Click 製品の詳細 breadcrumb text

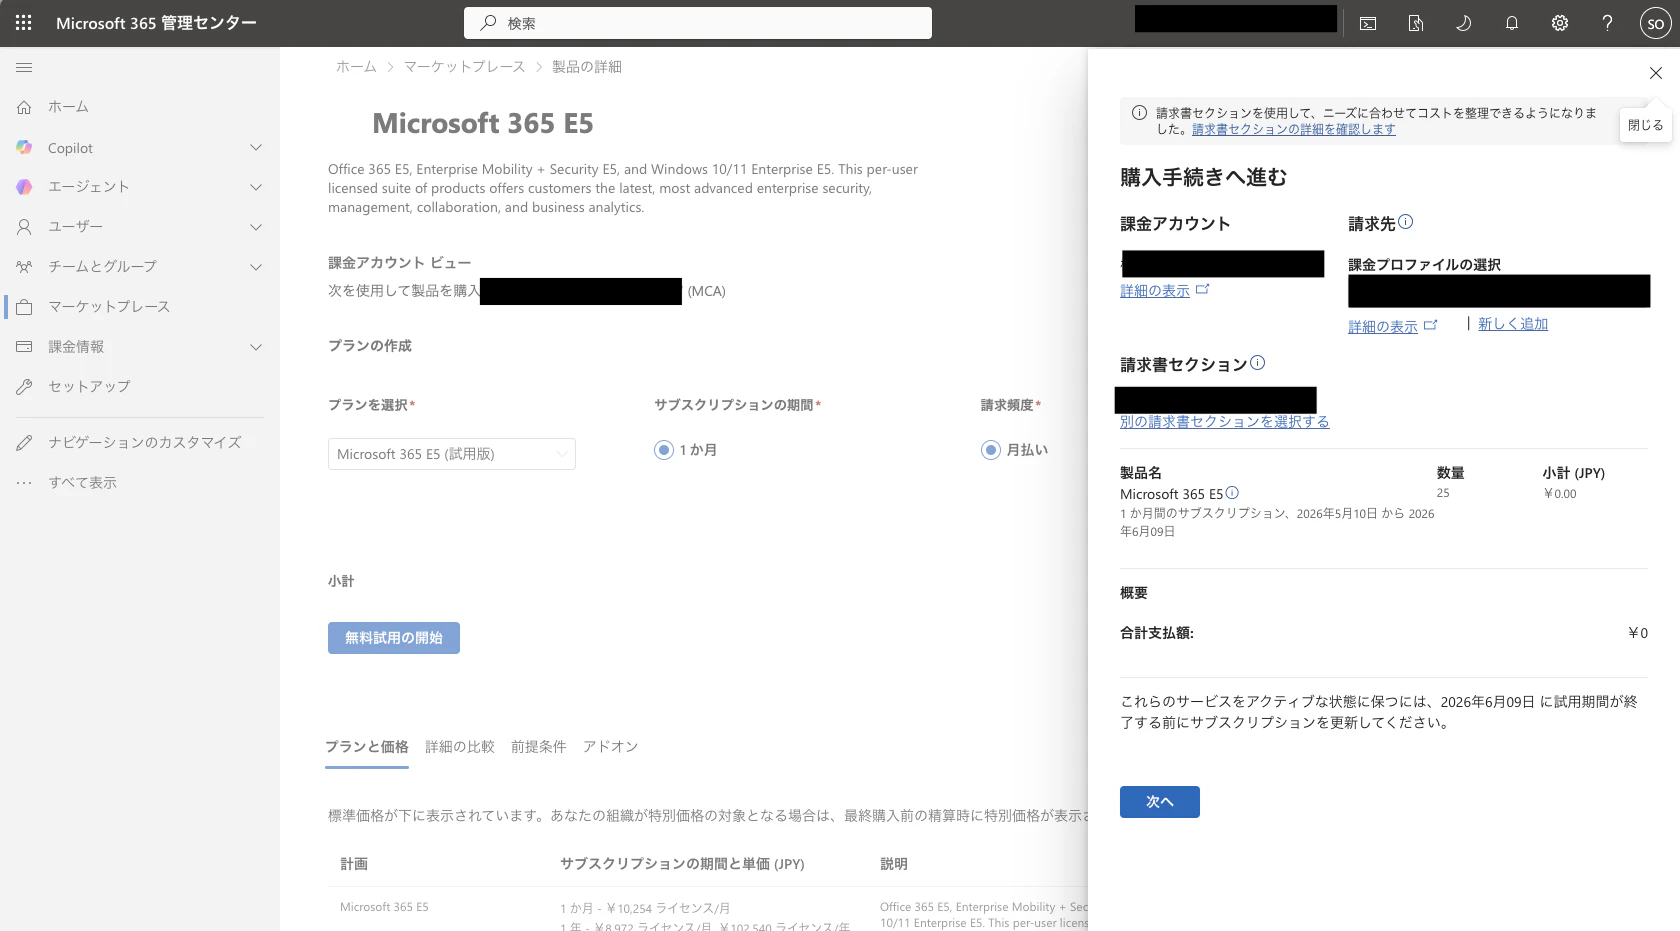[x=587, y=67]
